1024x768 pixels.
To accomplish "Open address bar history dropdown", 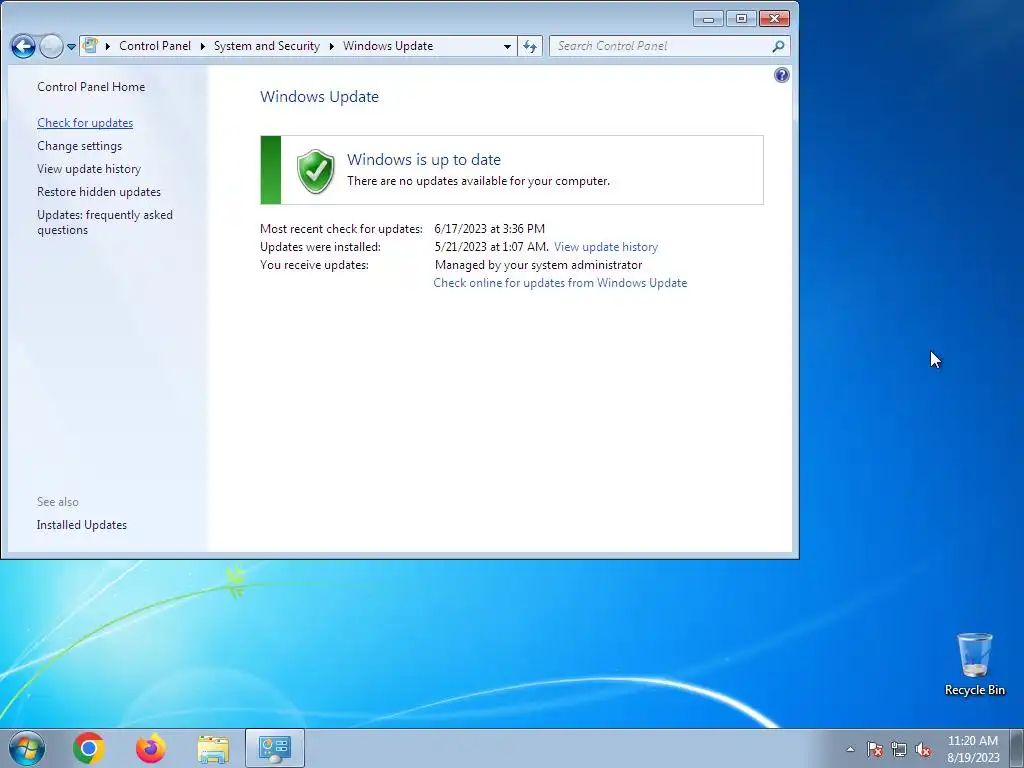I will (x=507, y=46).
